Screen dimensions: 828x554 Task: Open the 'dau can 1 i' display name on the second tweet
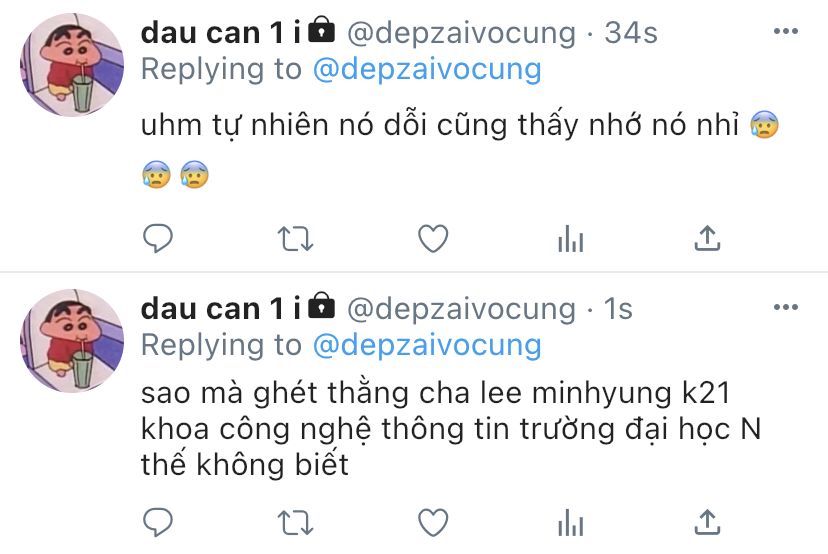(221, 308)
